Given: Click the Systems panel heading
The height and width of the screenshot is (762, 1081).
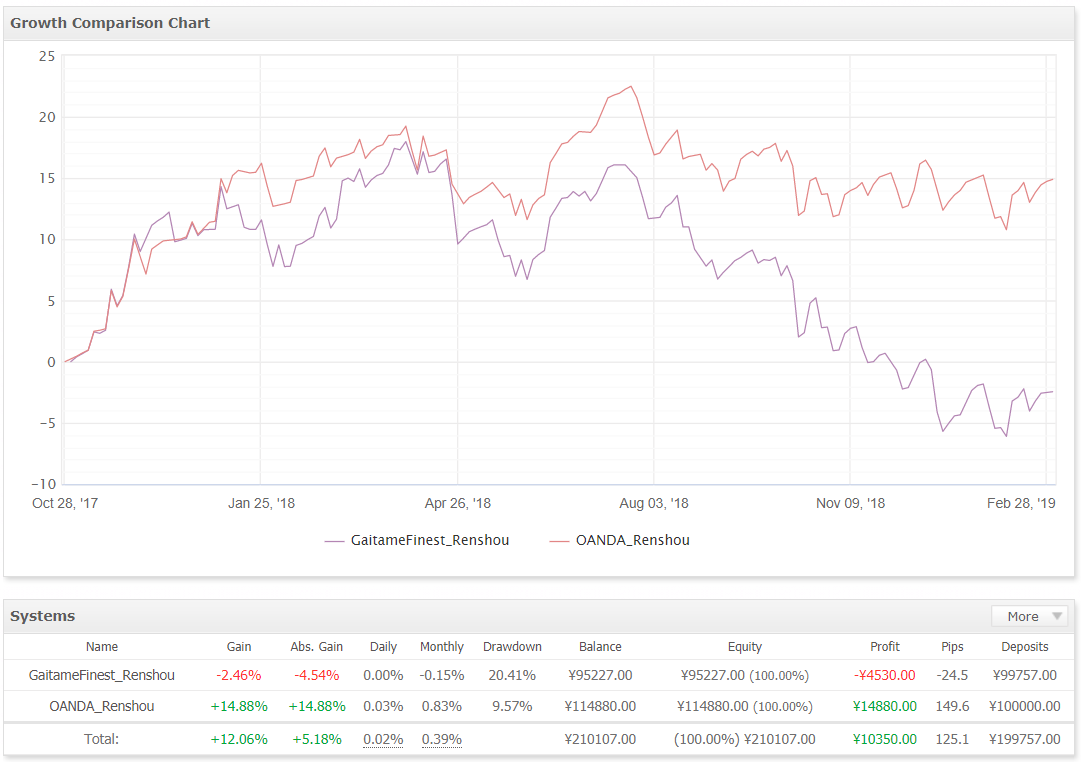Looking at the screenshot, I should coord(43,616).
